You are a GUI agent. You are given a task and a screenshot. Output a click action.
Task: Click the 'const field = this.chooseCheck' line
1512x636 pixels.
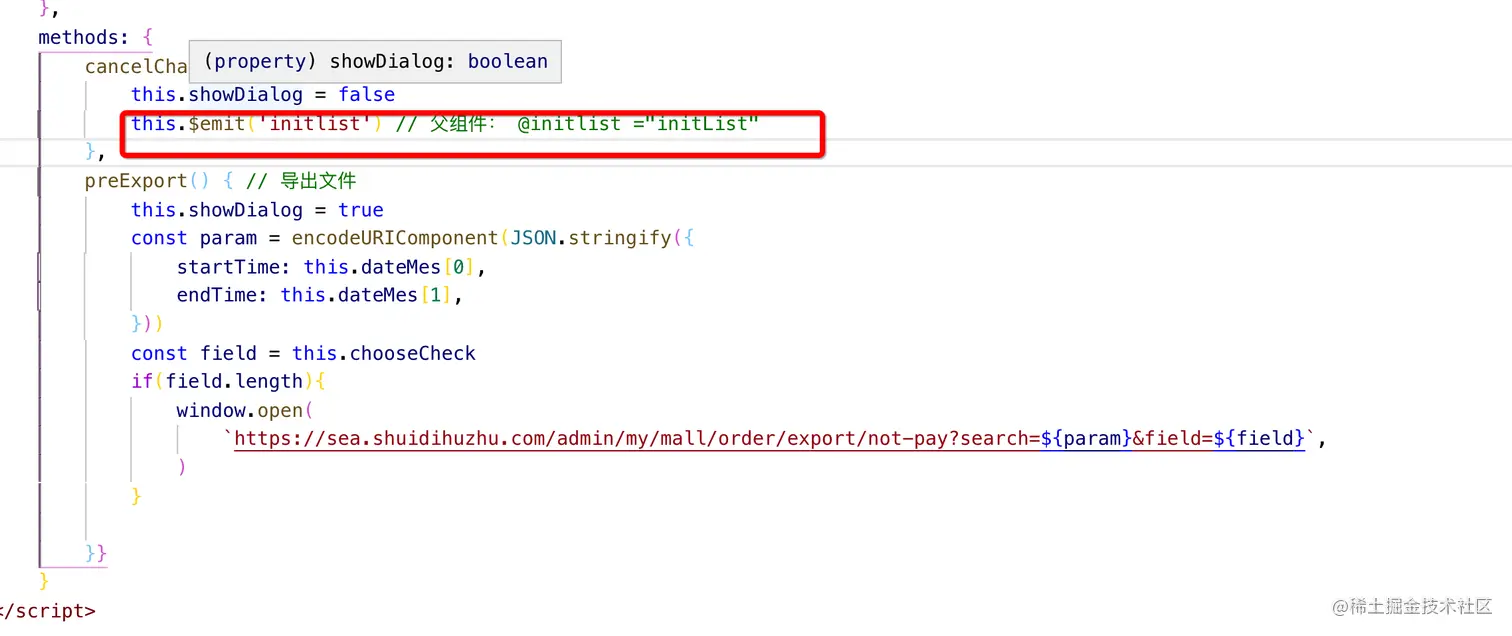click(x=303, y=353)
